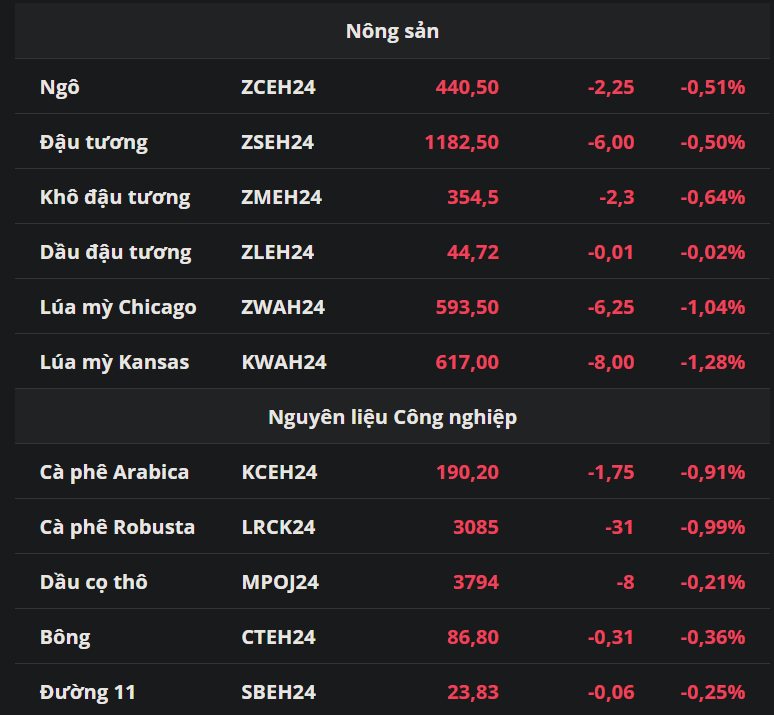The width and height of the screenshot is (774, 715).
Task: Select the 3794 crude palm oil price
Action: (475, 582)
